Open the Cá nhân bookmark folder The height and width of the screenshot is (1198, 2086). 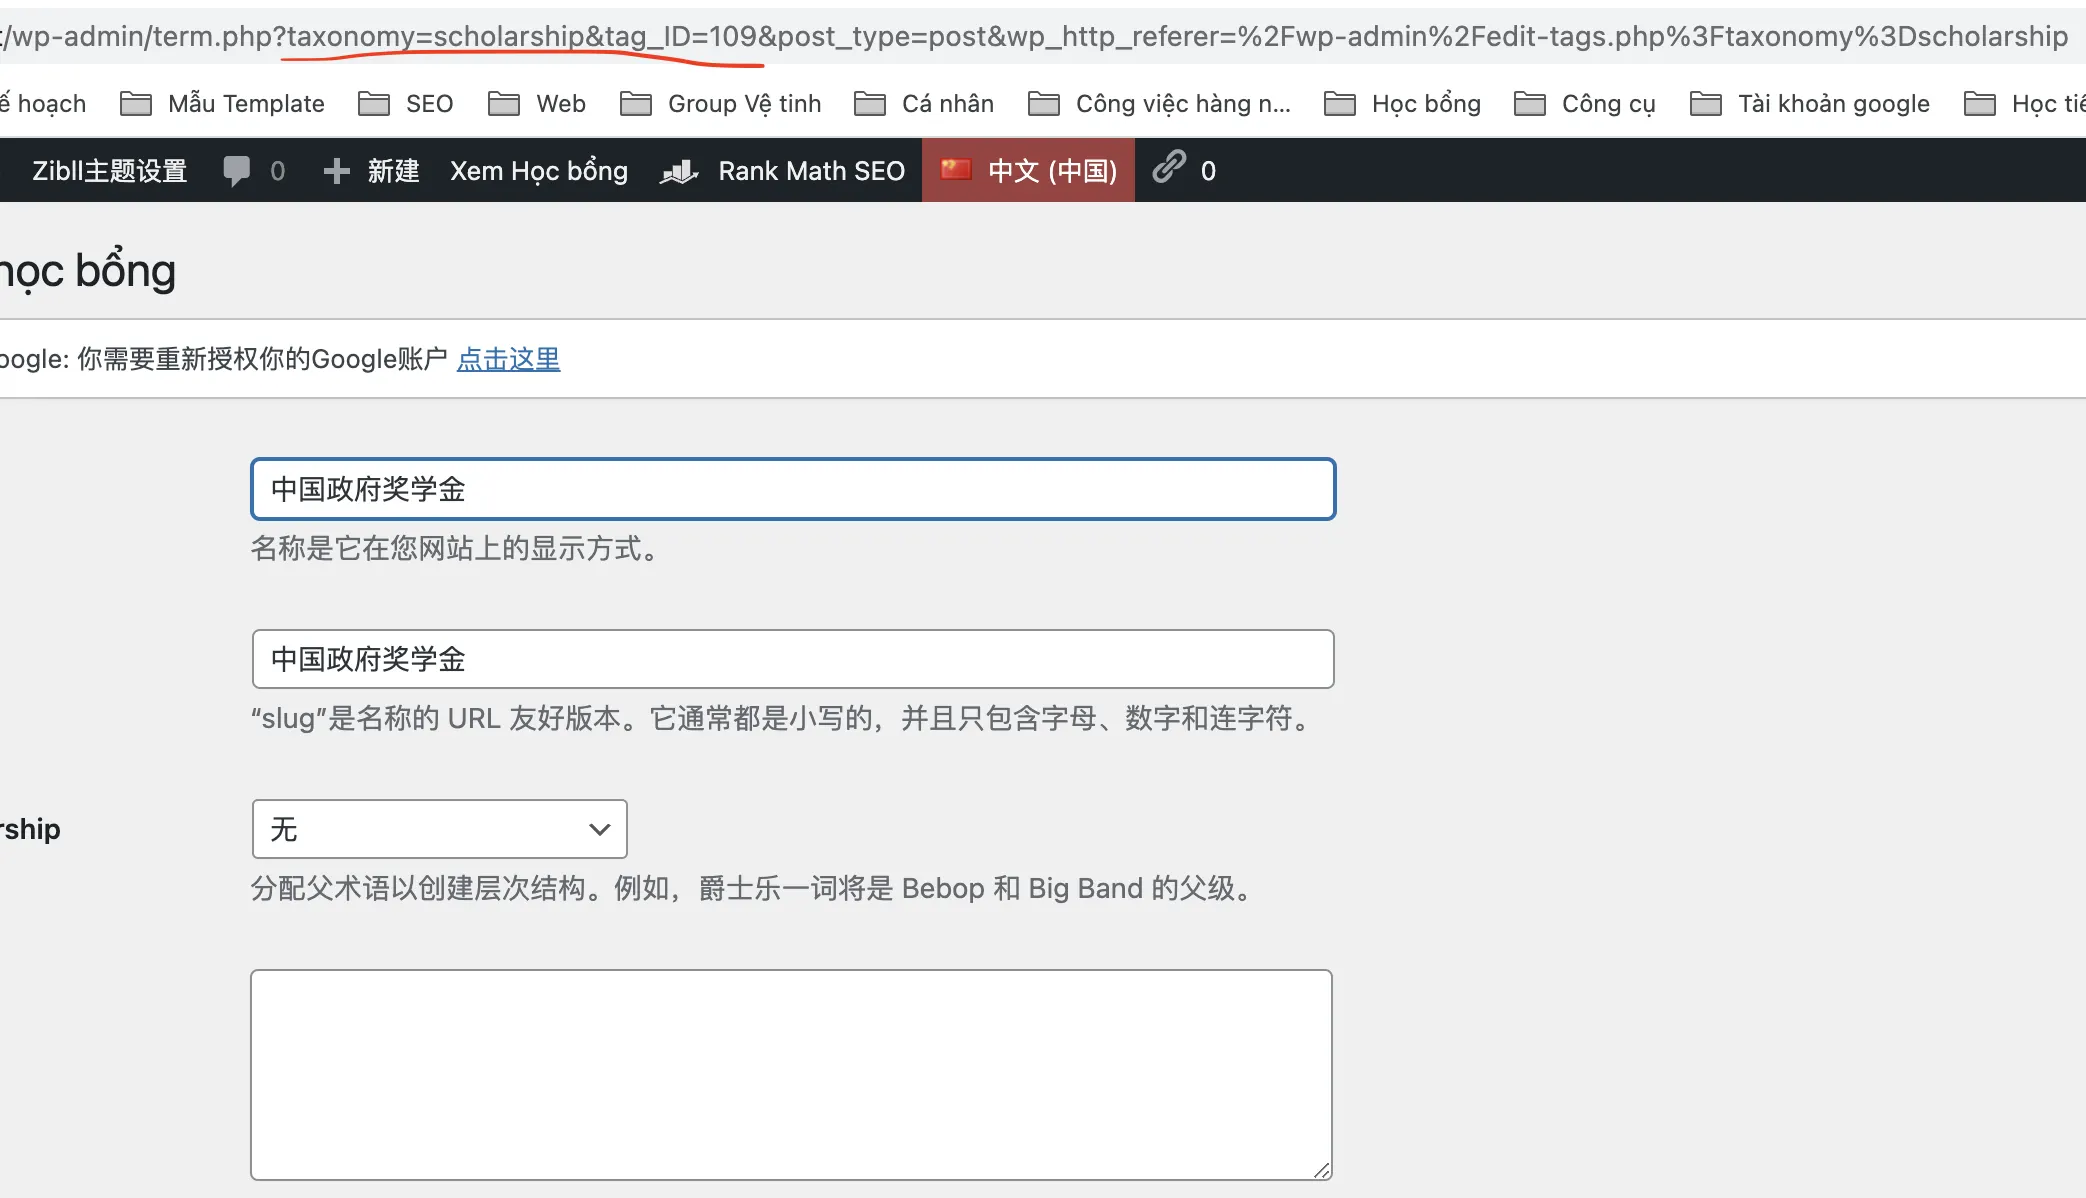pyautogui.click(x=924, y=103)
